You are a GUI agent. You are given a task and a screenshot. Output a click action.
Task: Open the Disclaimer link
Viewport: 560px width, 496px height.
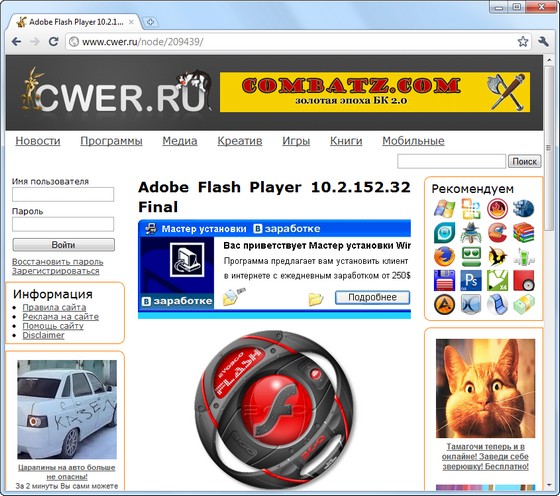coord(43,335)
